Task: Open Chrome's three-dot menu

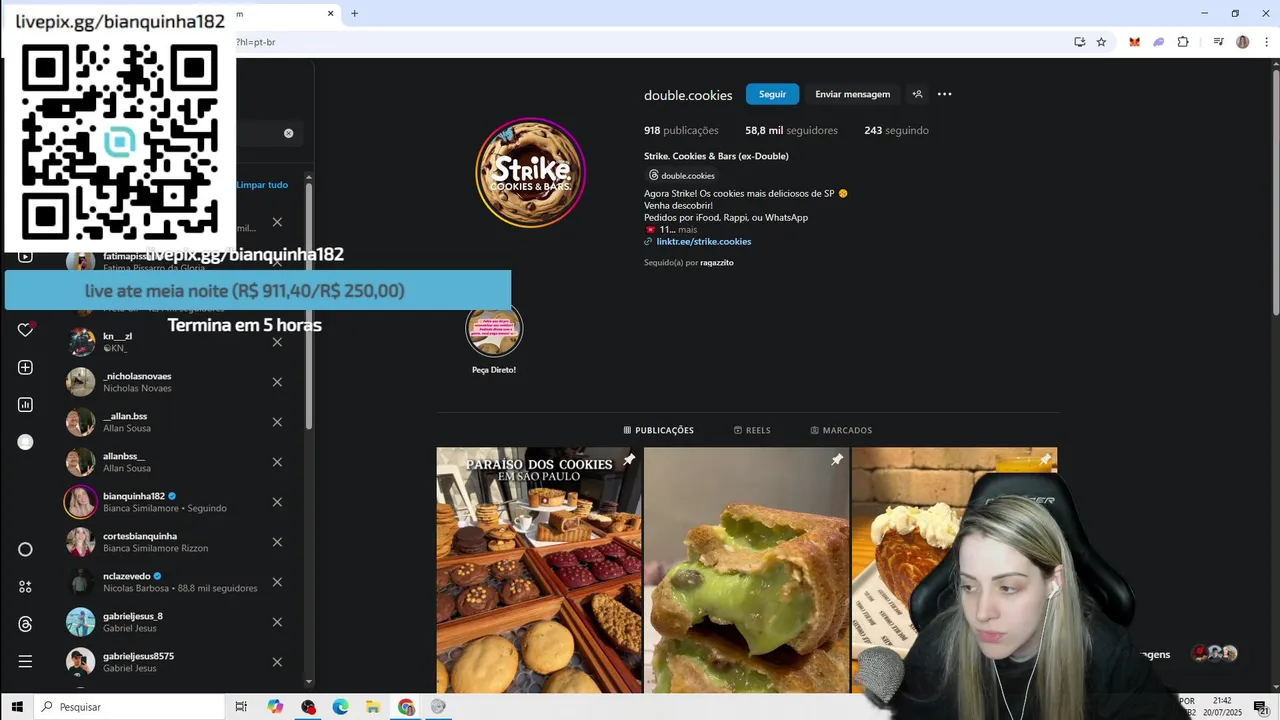Action: point(1266,42)
